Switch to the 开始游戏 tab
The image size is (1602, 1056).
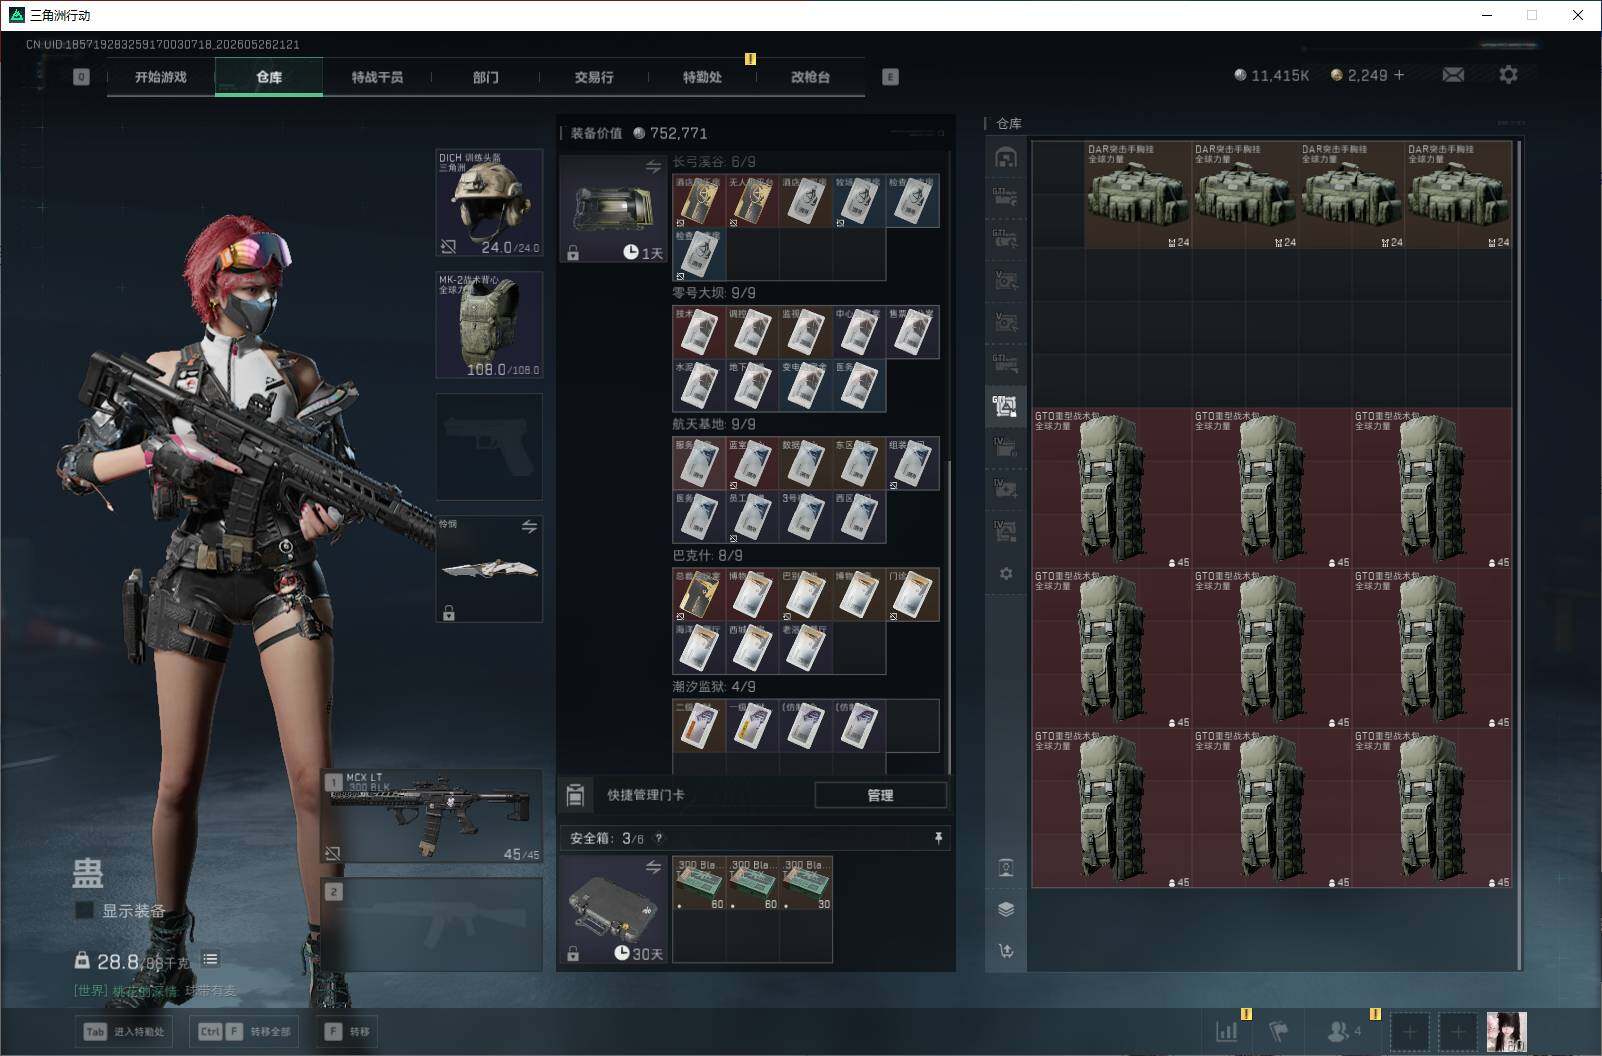[161, 77]
